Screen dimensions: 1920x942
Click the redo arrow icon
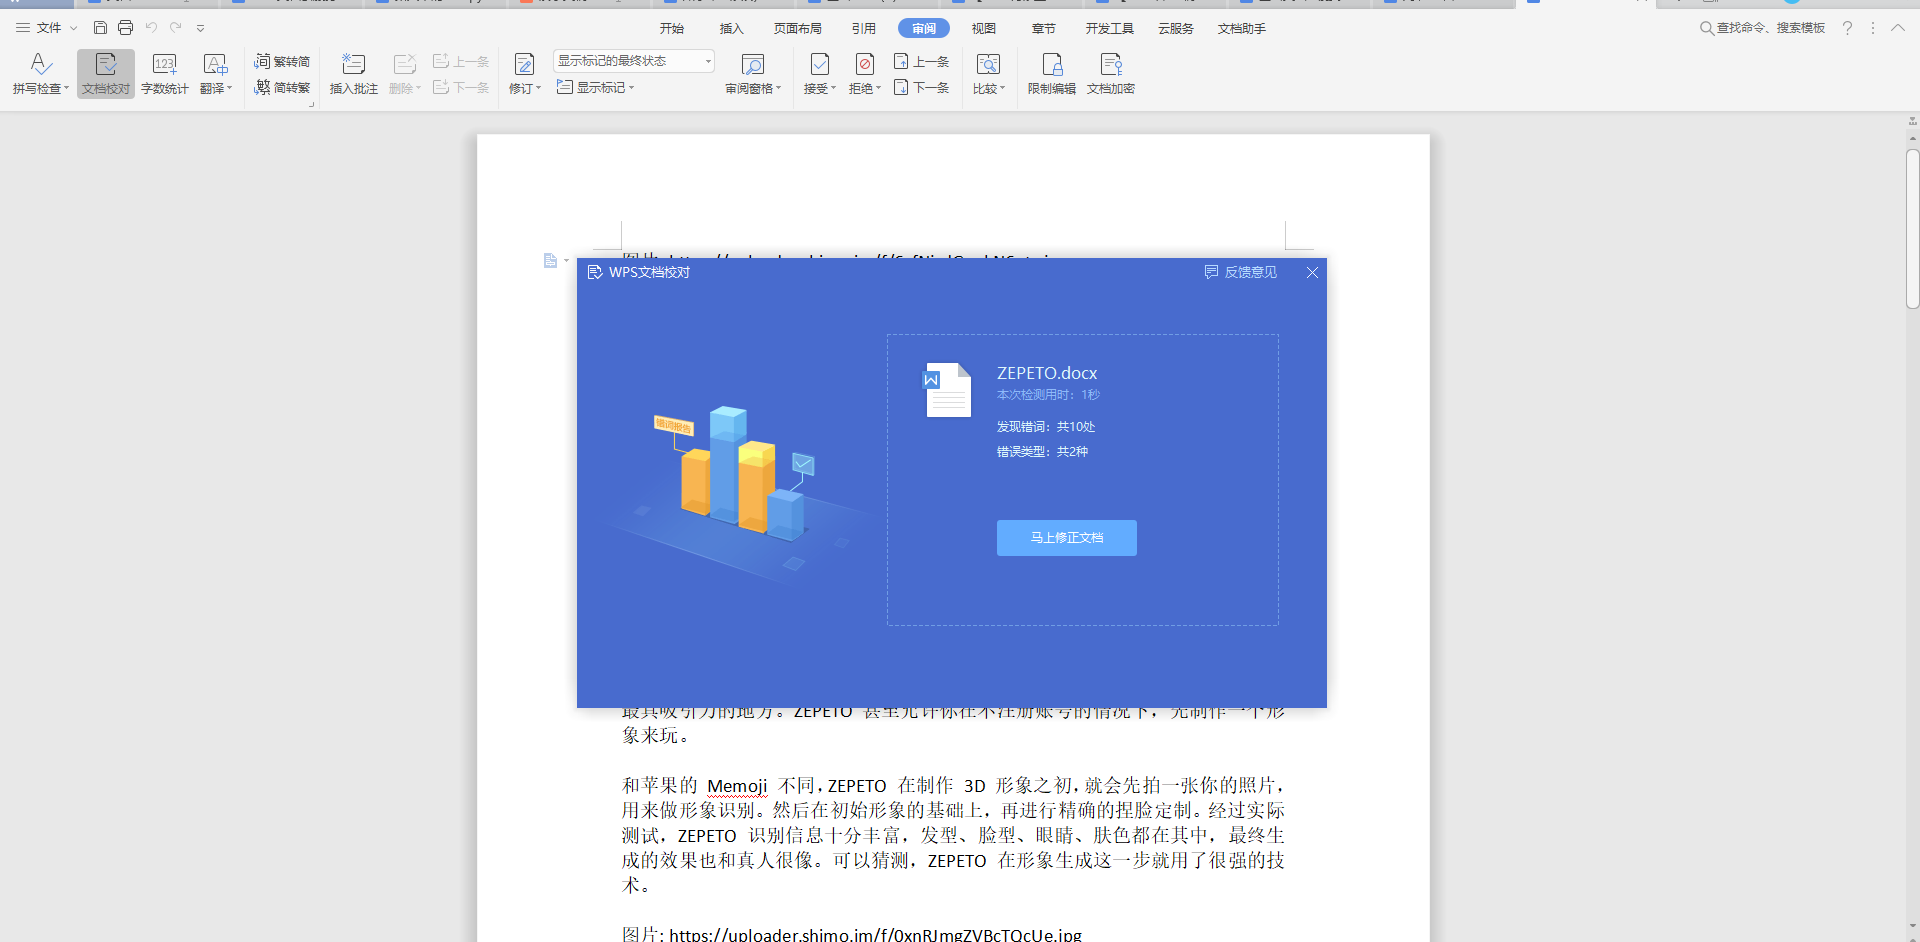(x=176, y=28)
